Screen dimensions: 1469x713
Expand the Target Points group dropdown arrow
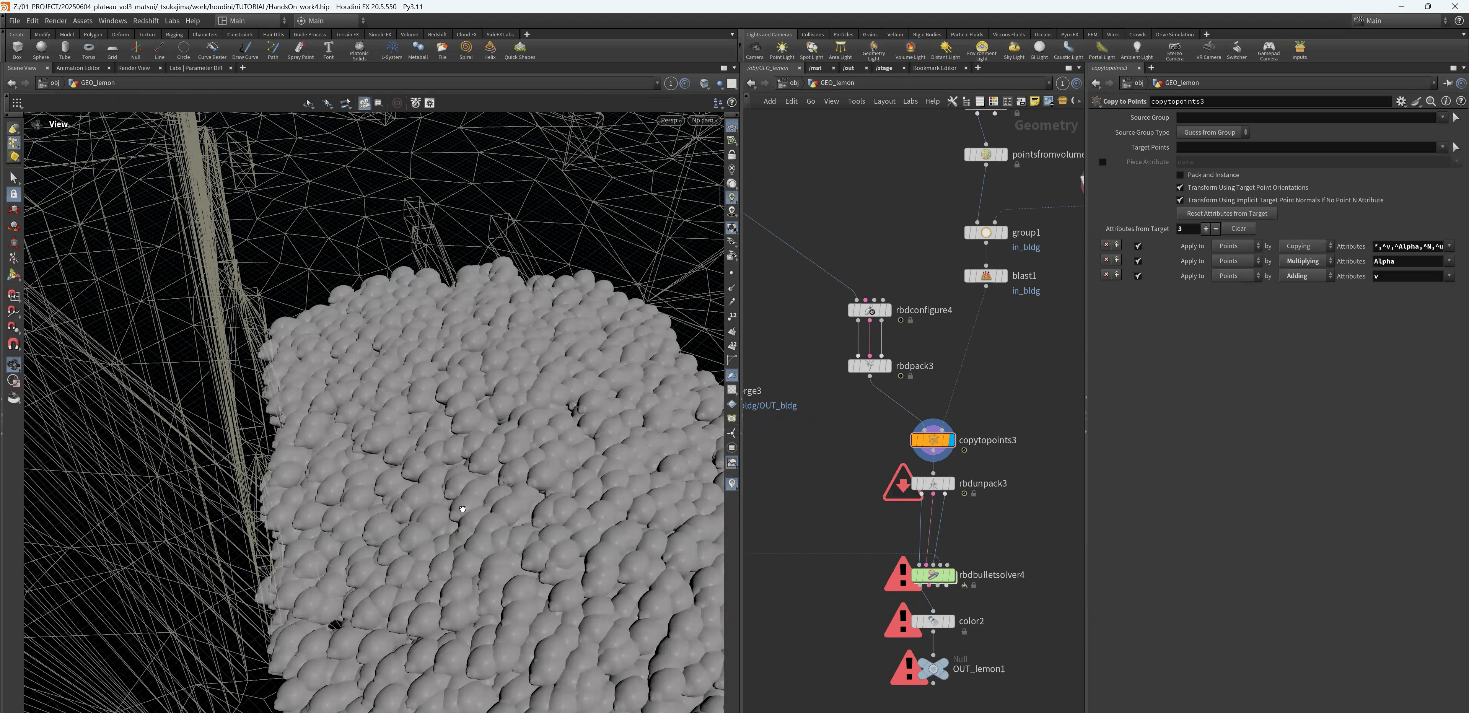pyautogui.click(x=1441, y=147)
